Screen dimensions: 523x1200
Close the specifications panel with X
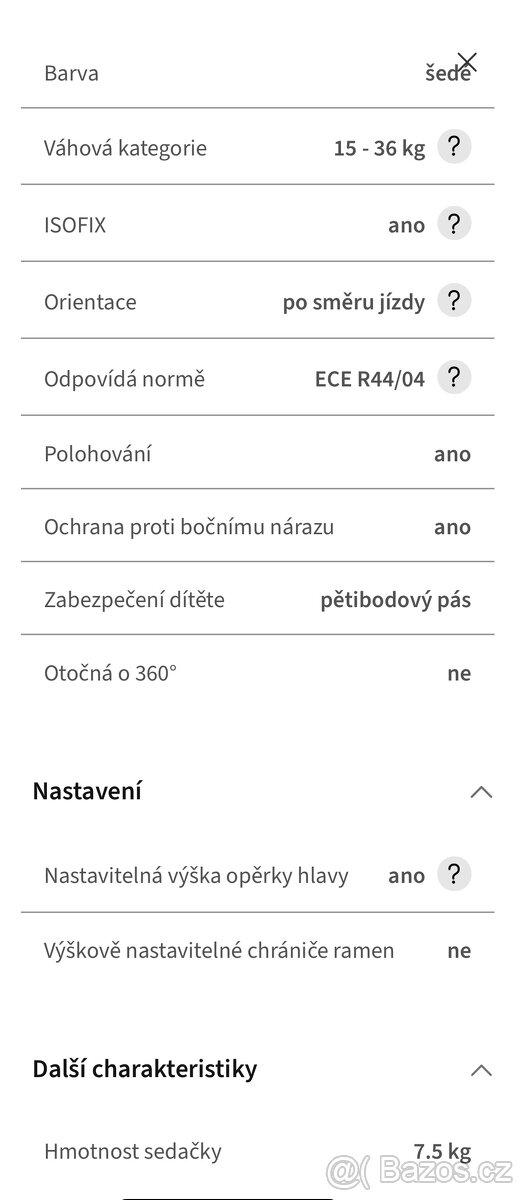pos(467,62)
